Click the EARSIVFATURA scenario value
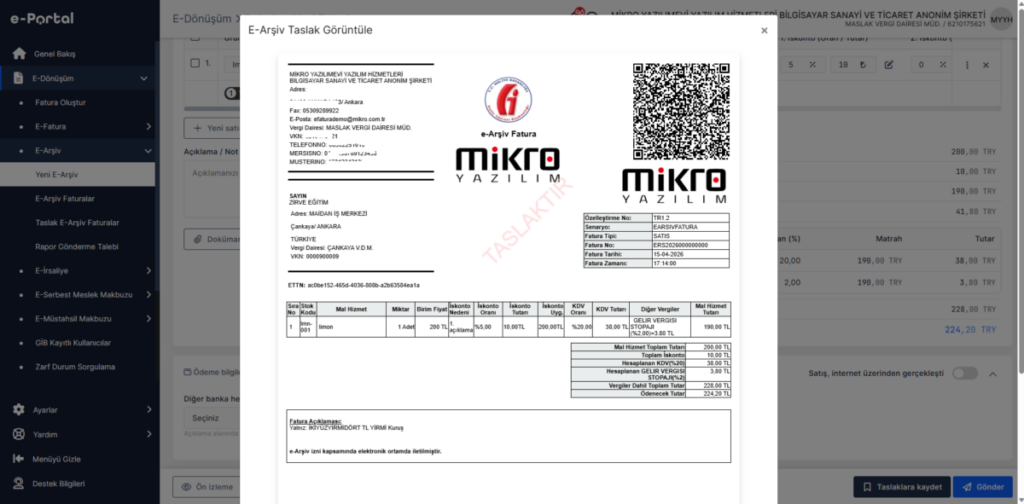The height and width of the screenshot is (504, 1024). 675,227
